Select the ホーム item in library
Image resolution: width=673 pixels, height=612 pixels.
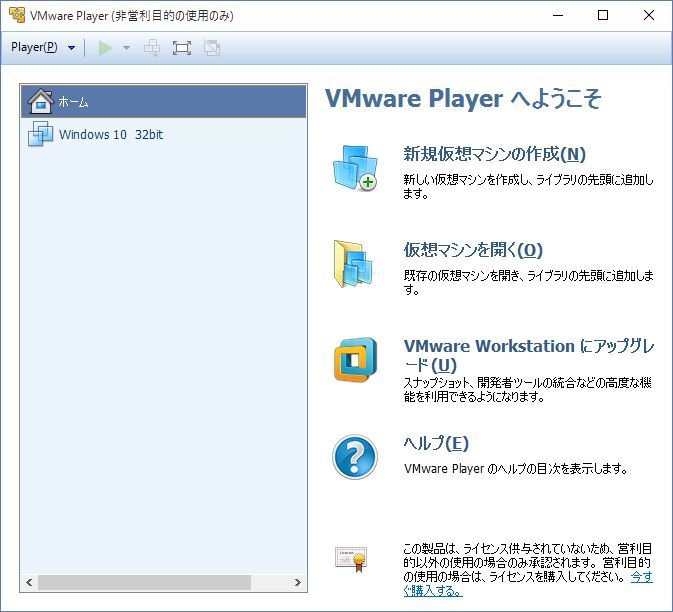[x=73, y=102]
